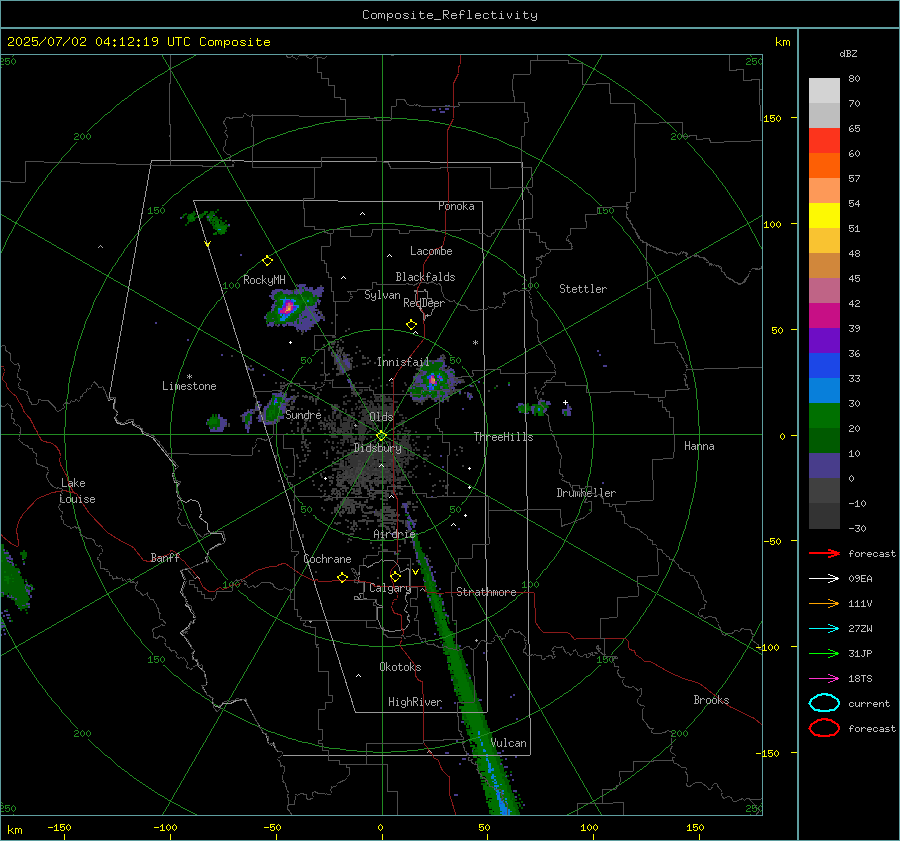Click the Sundre label
Image resolution: width=900 pixels, height=841 pixels.
[x=303, y=414]
